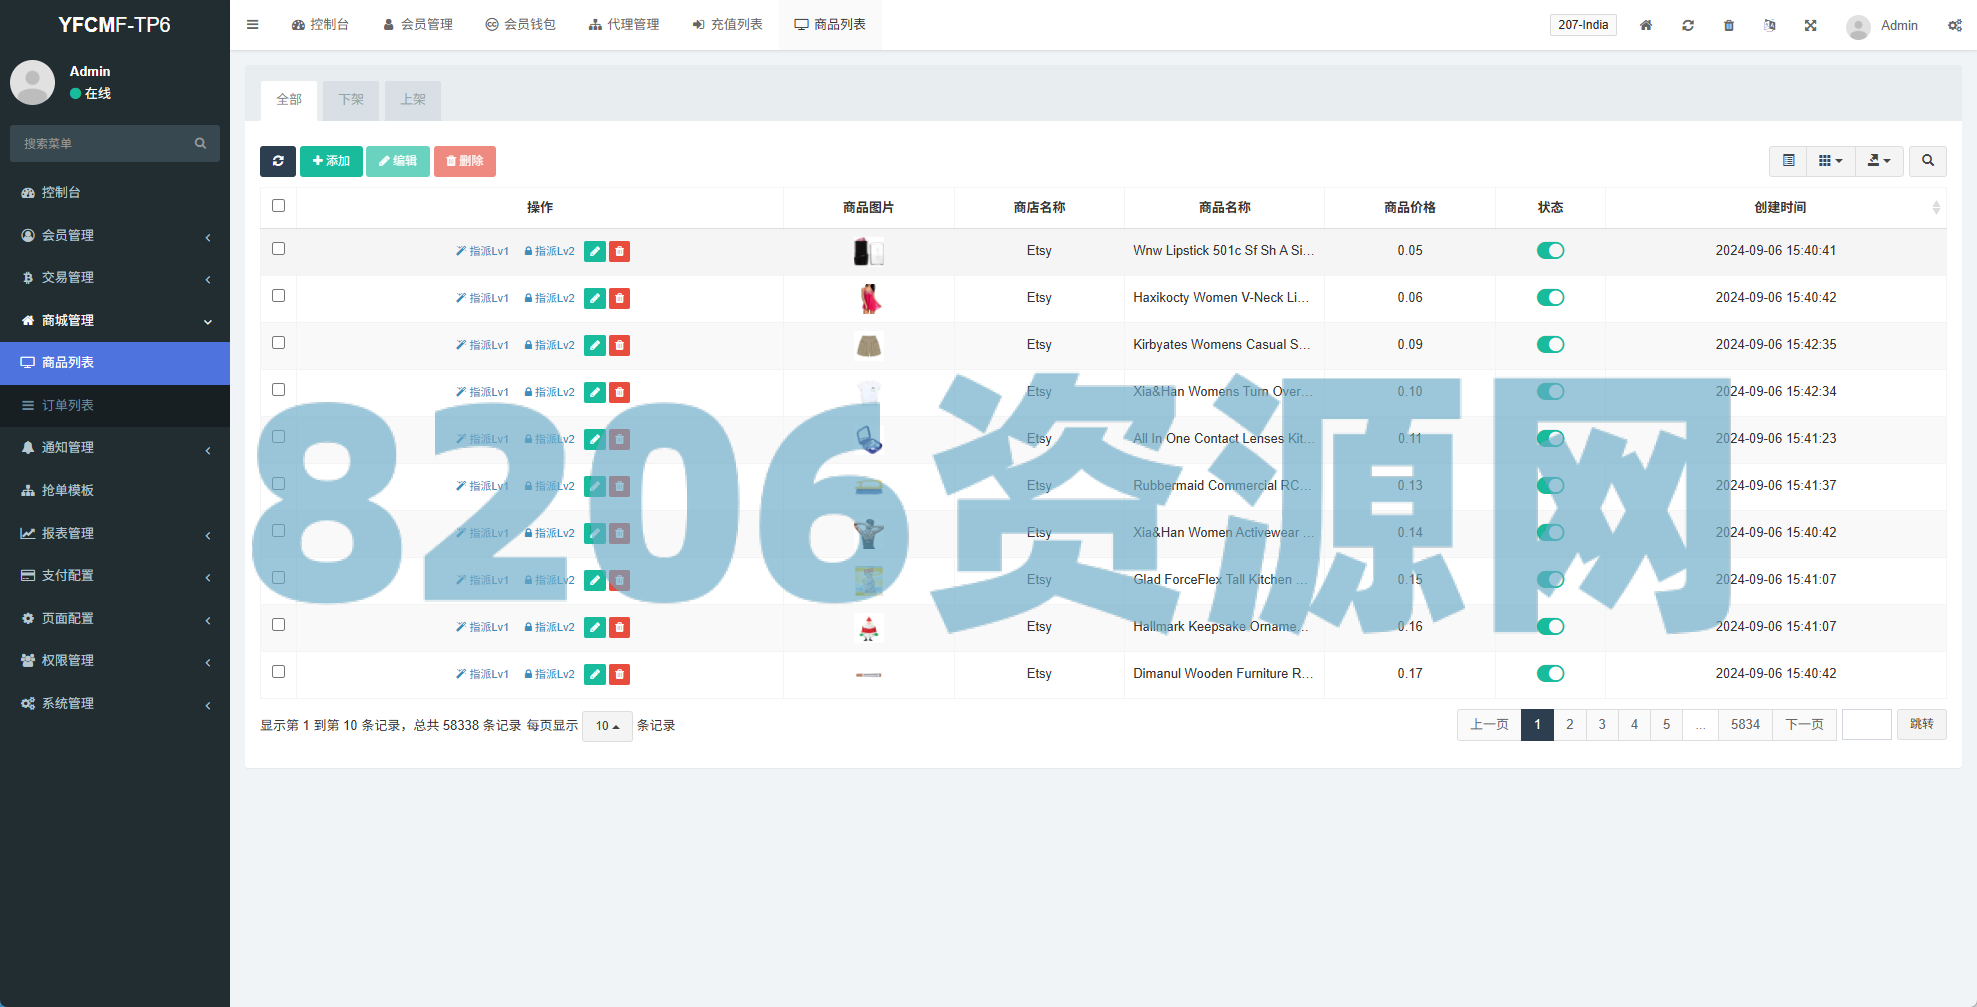Click the green 添加 button
This screenshot has width=1977, height=1007.
click(x=331, y=161)
